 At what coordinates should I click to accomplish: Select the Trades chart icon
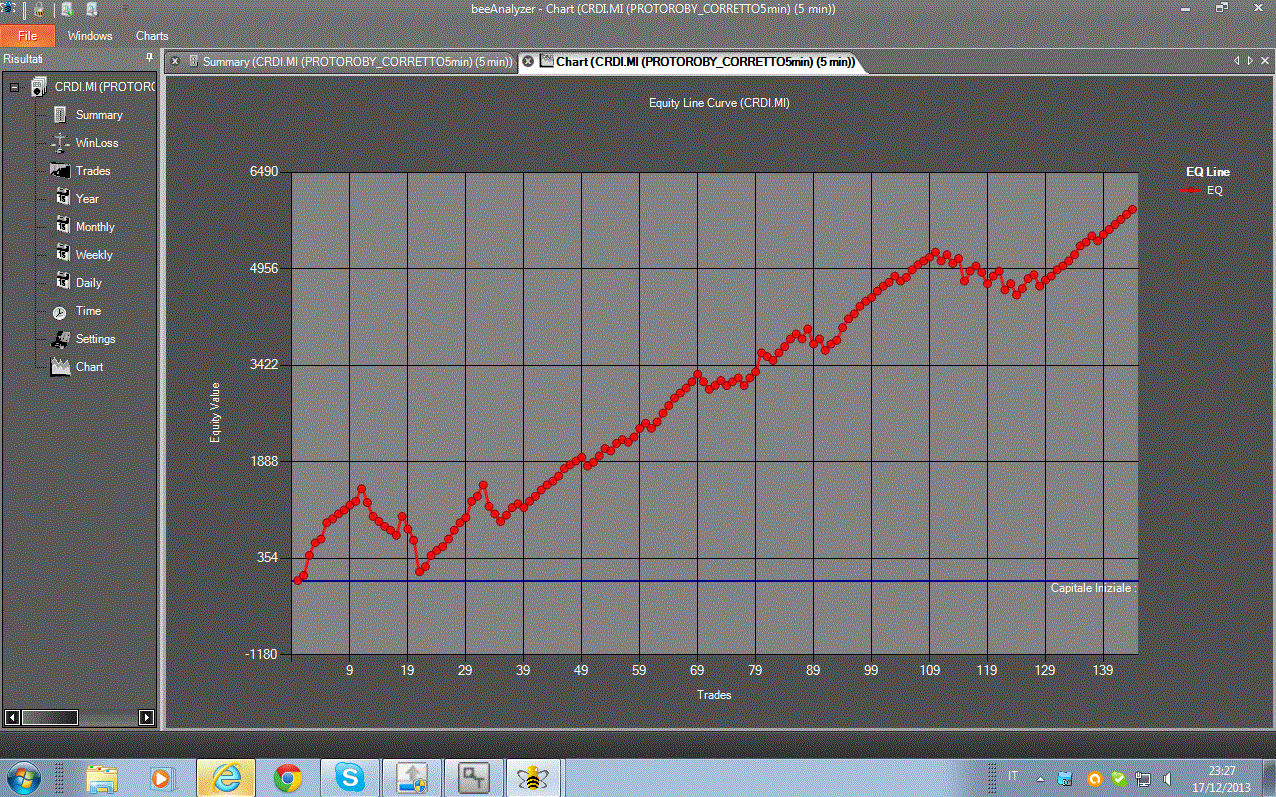(60, 171)
